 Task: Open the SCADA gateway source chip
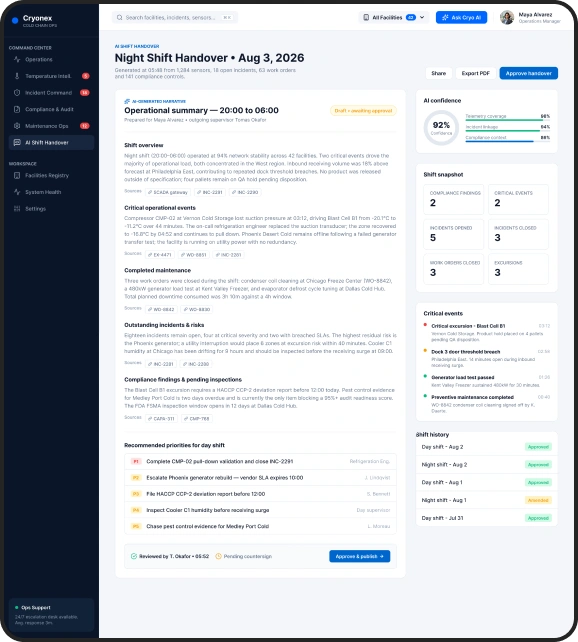click(x=168, y=192)
